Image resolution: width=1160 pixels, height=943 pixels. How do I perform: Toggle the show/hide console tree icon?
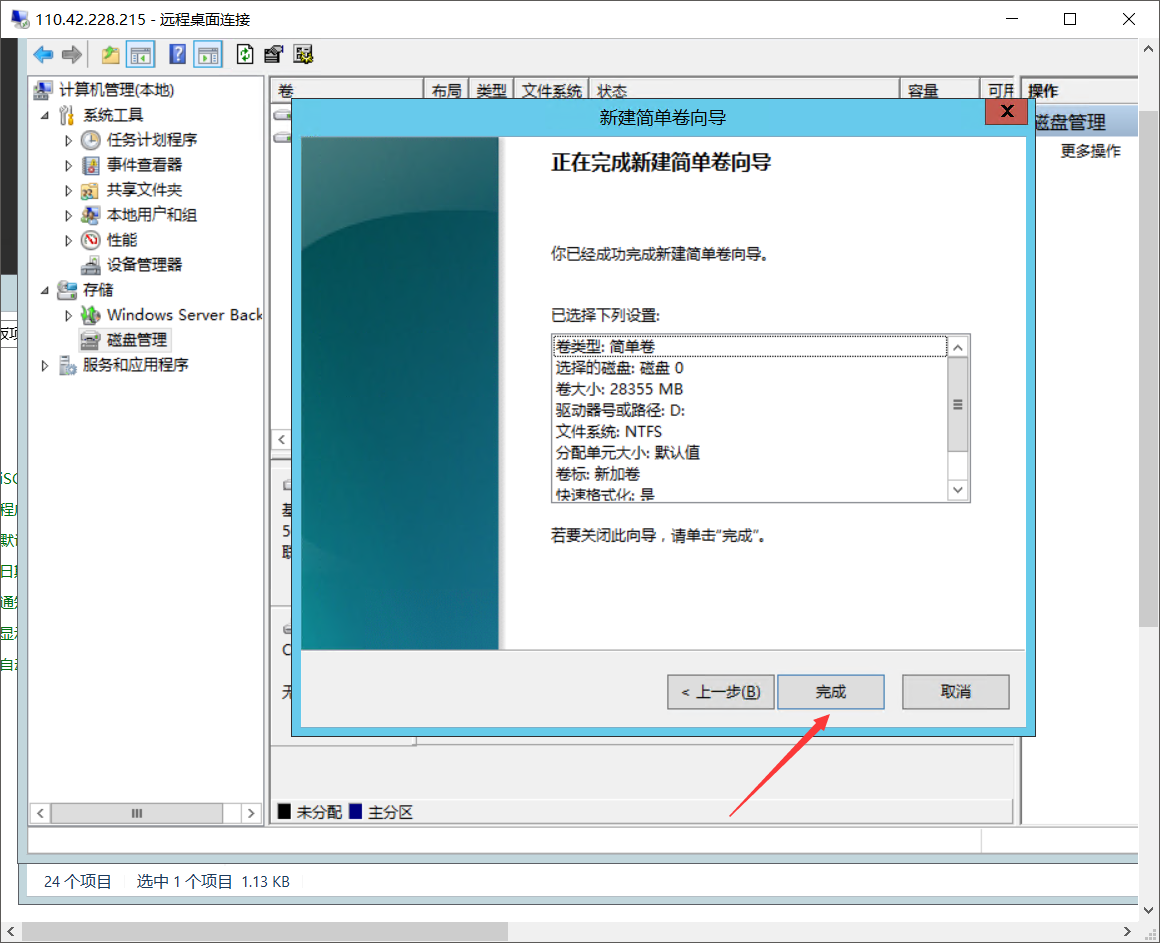(x=140, y=55)
